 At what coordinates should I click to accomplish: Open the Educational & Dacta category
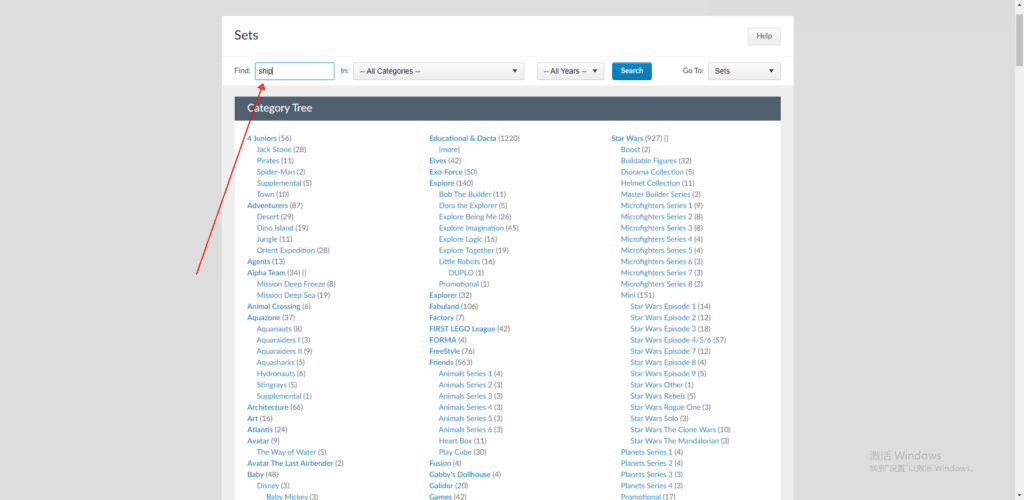tap(462, 138)
